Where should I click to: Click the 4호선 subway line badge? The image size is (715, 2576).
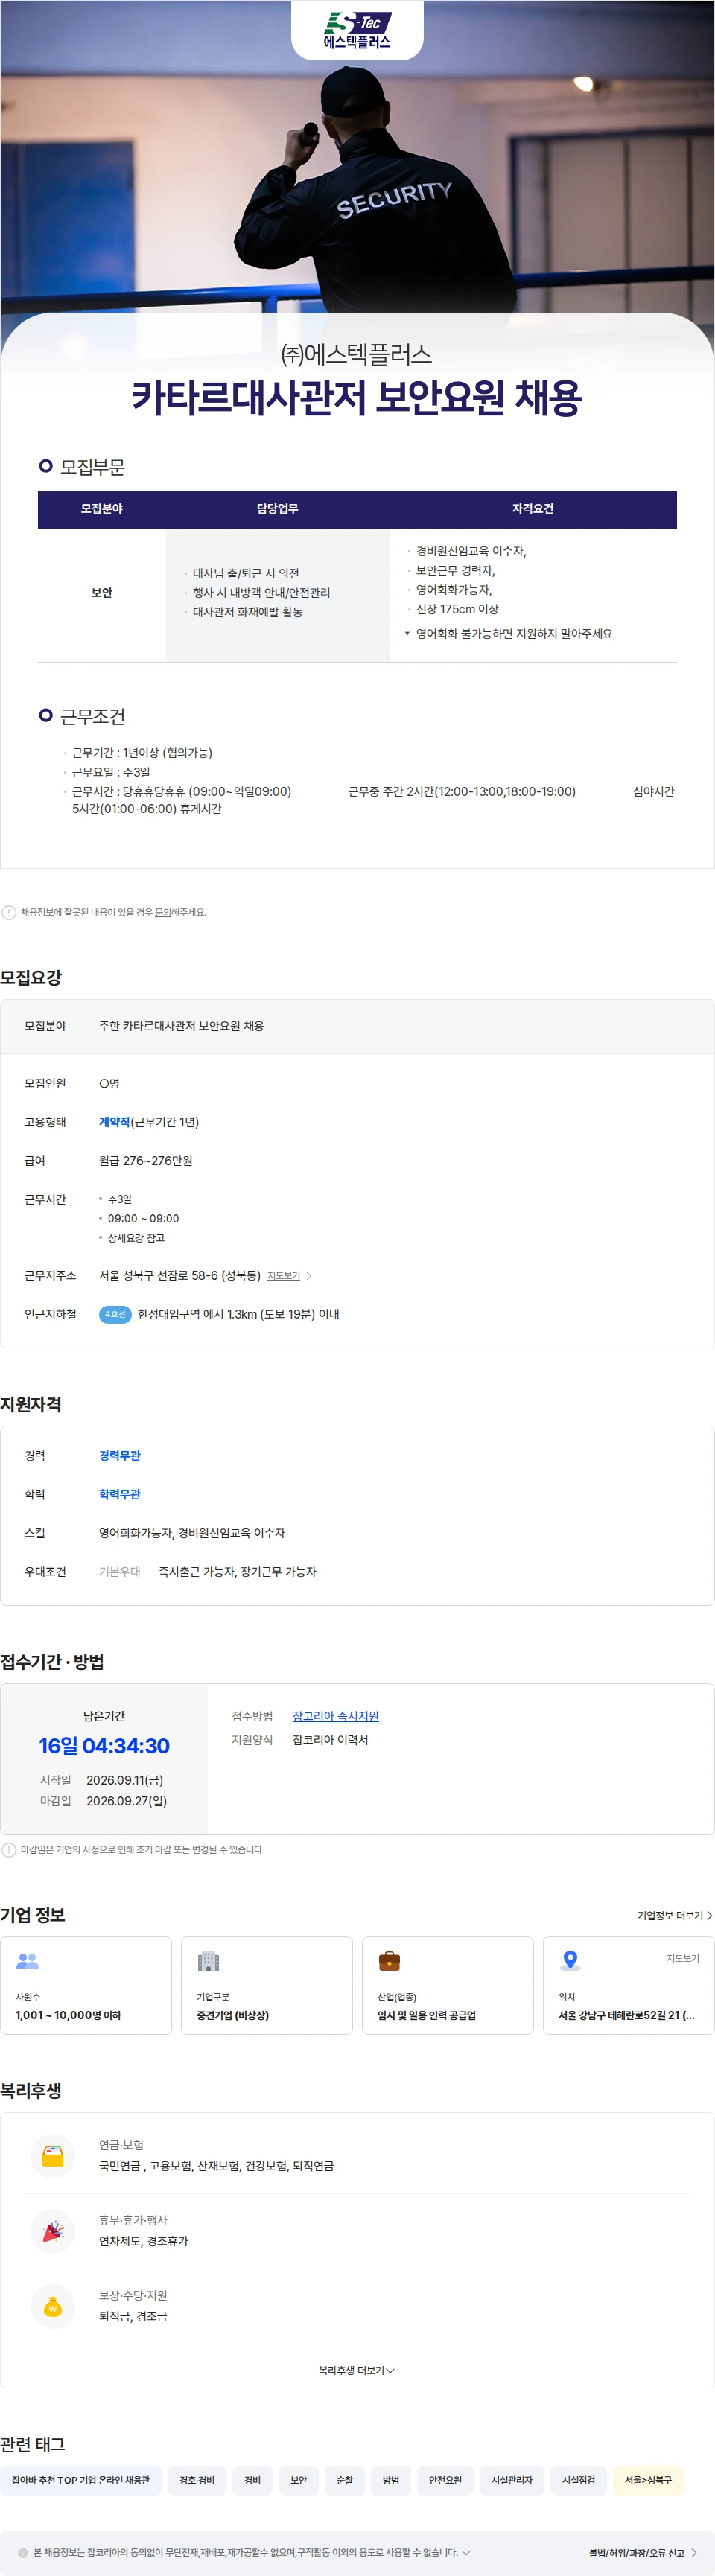point(115,1314)
